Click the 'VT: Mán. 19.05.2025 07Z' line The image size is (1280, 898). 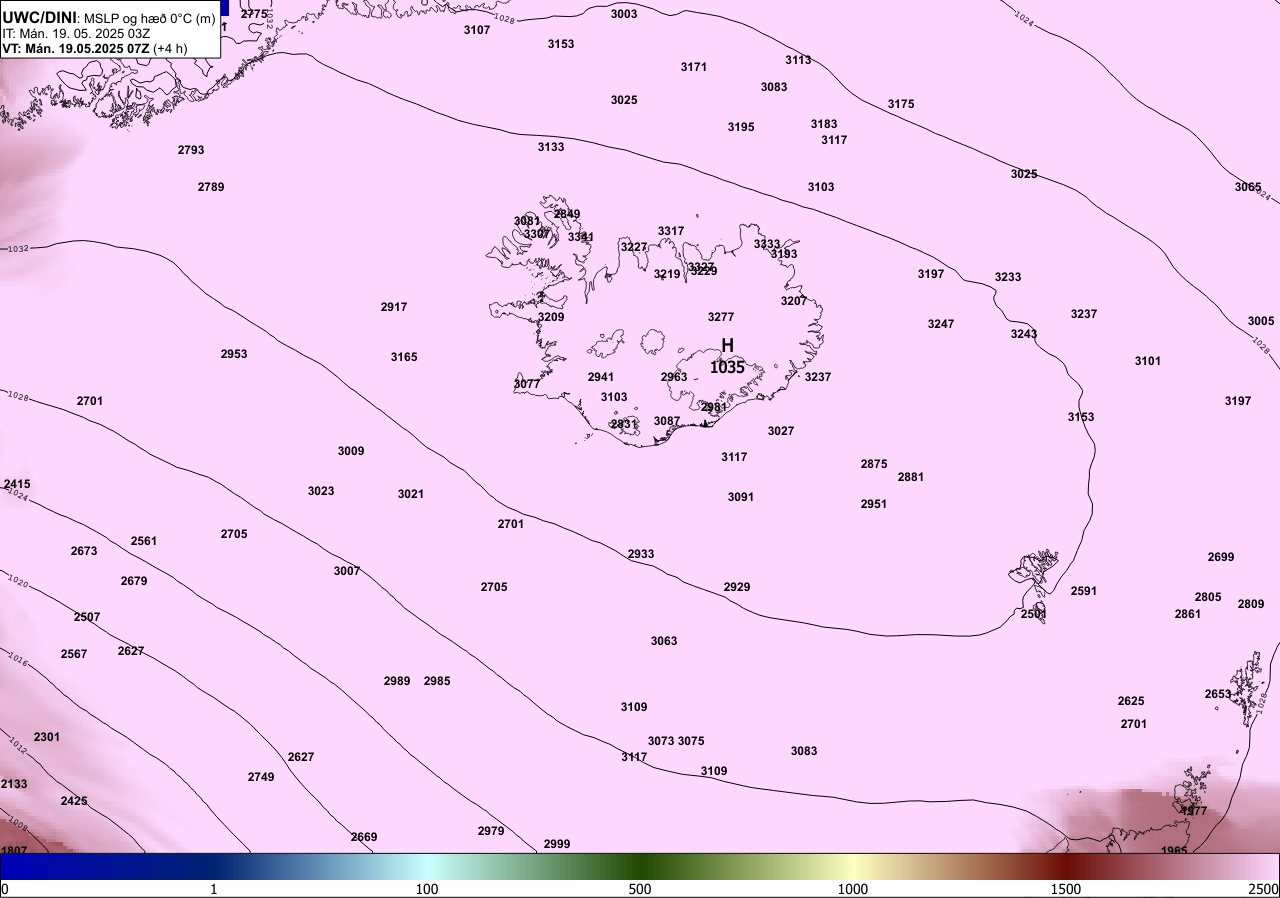pos(76,48)
